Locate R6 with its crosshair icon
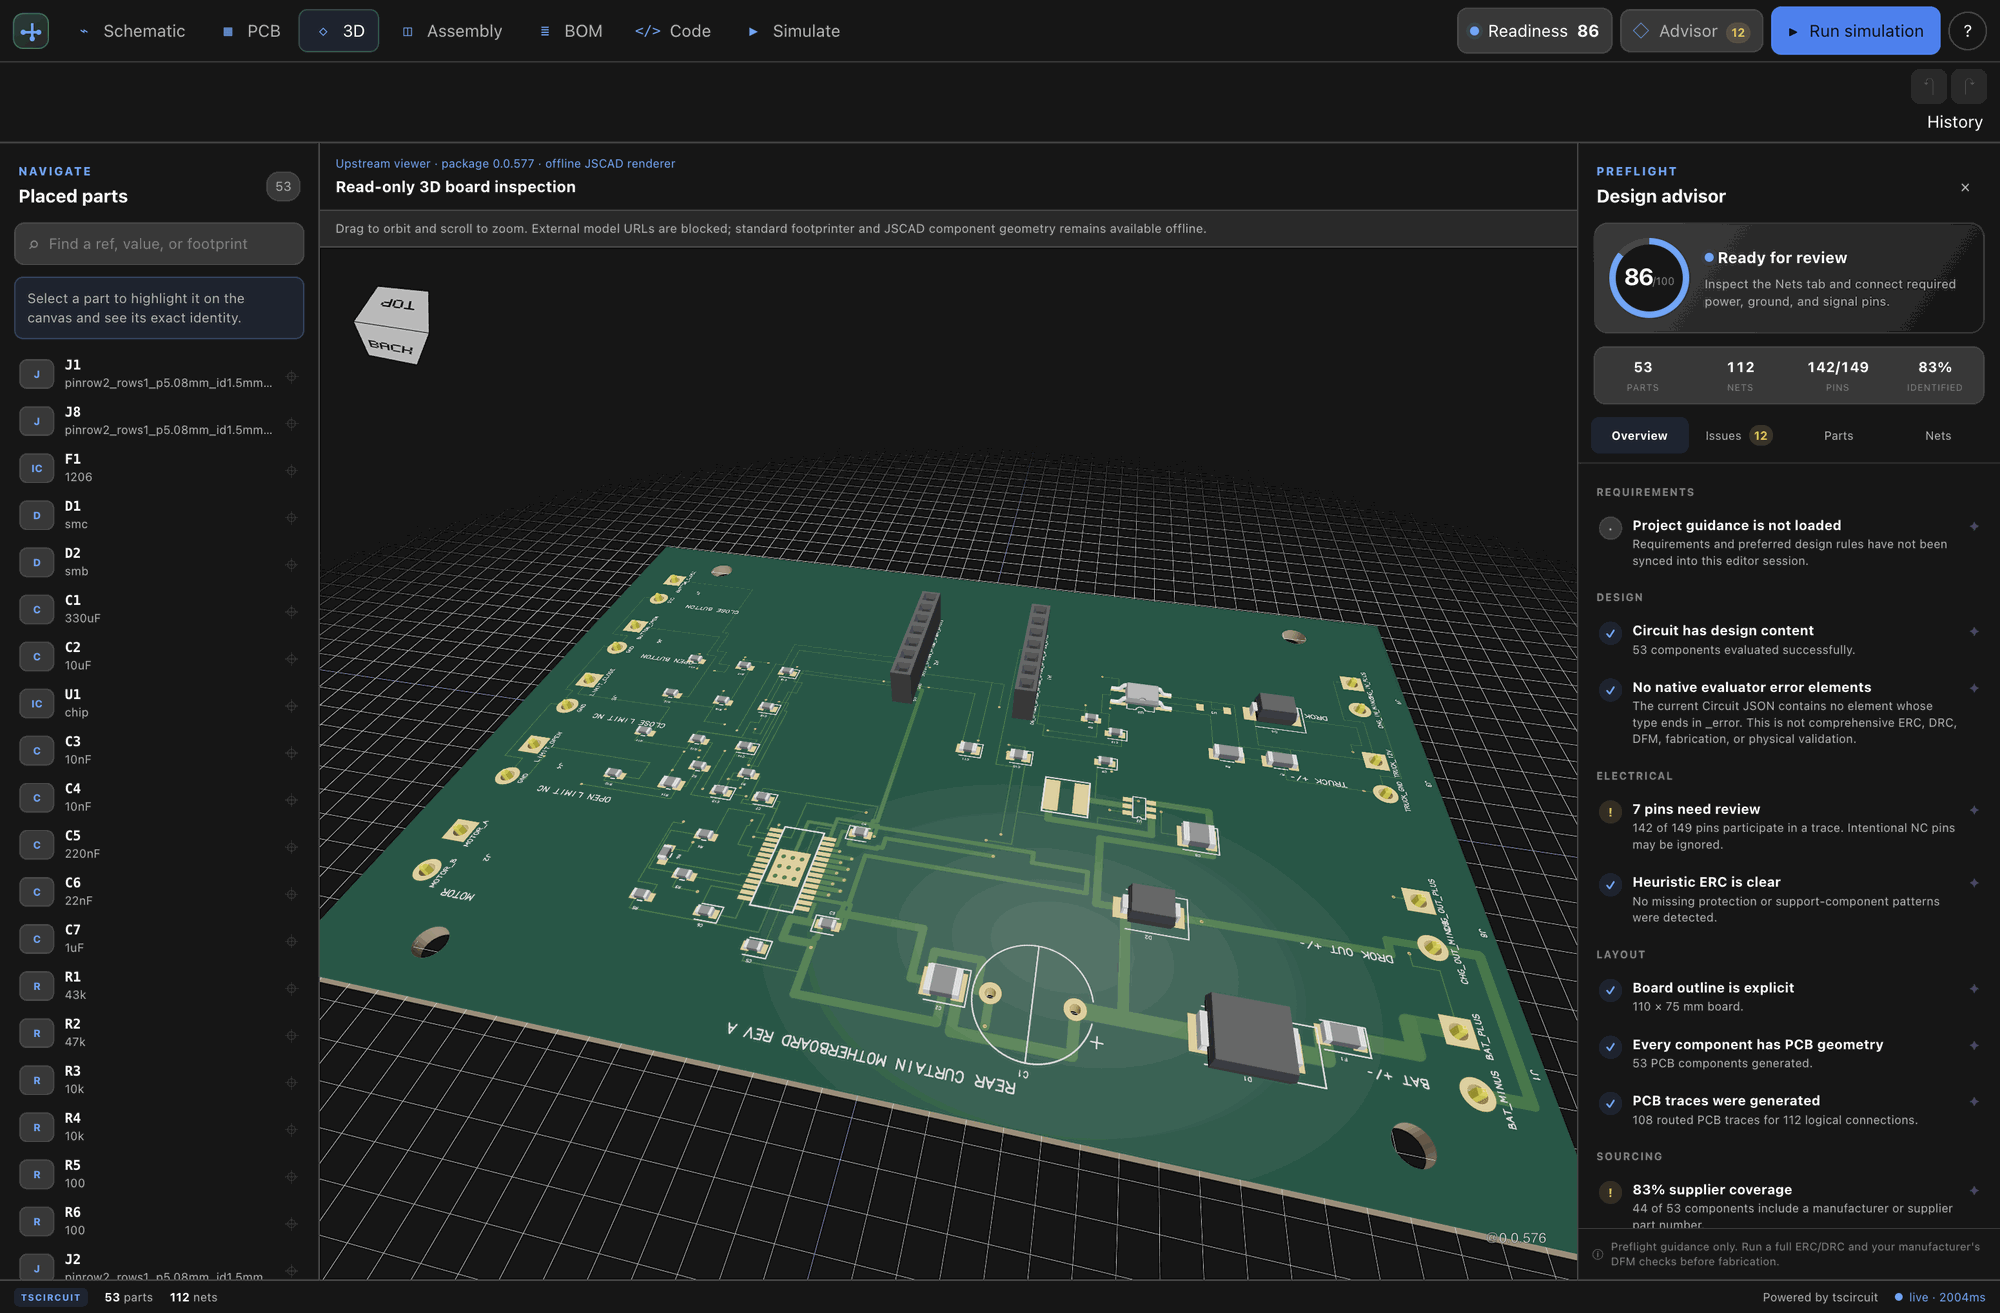 (x=291, y=1223)
